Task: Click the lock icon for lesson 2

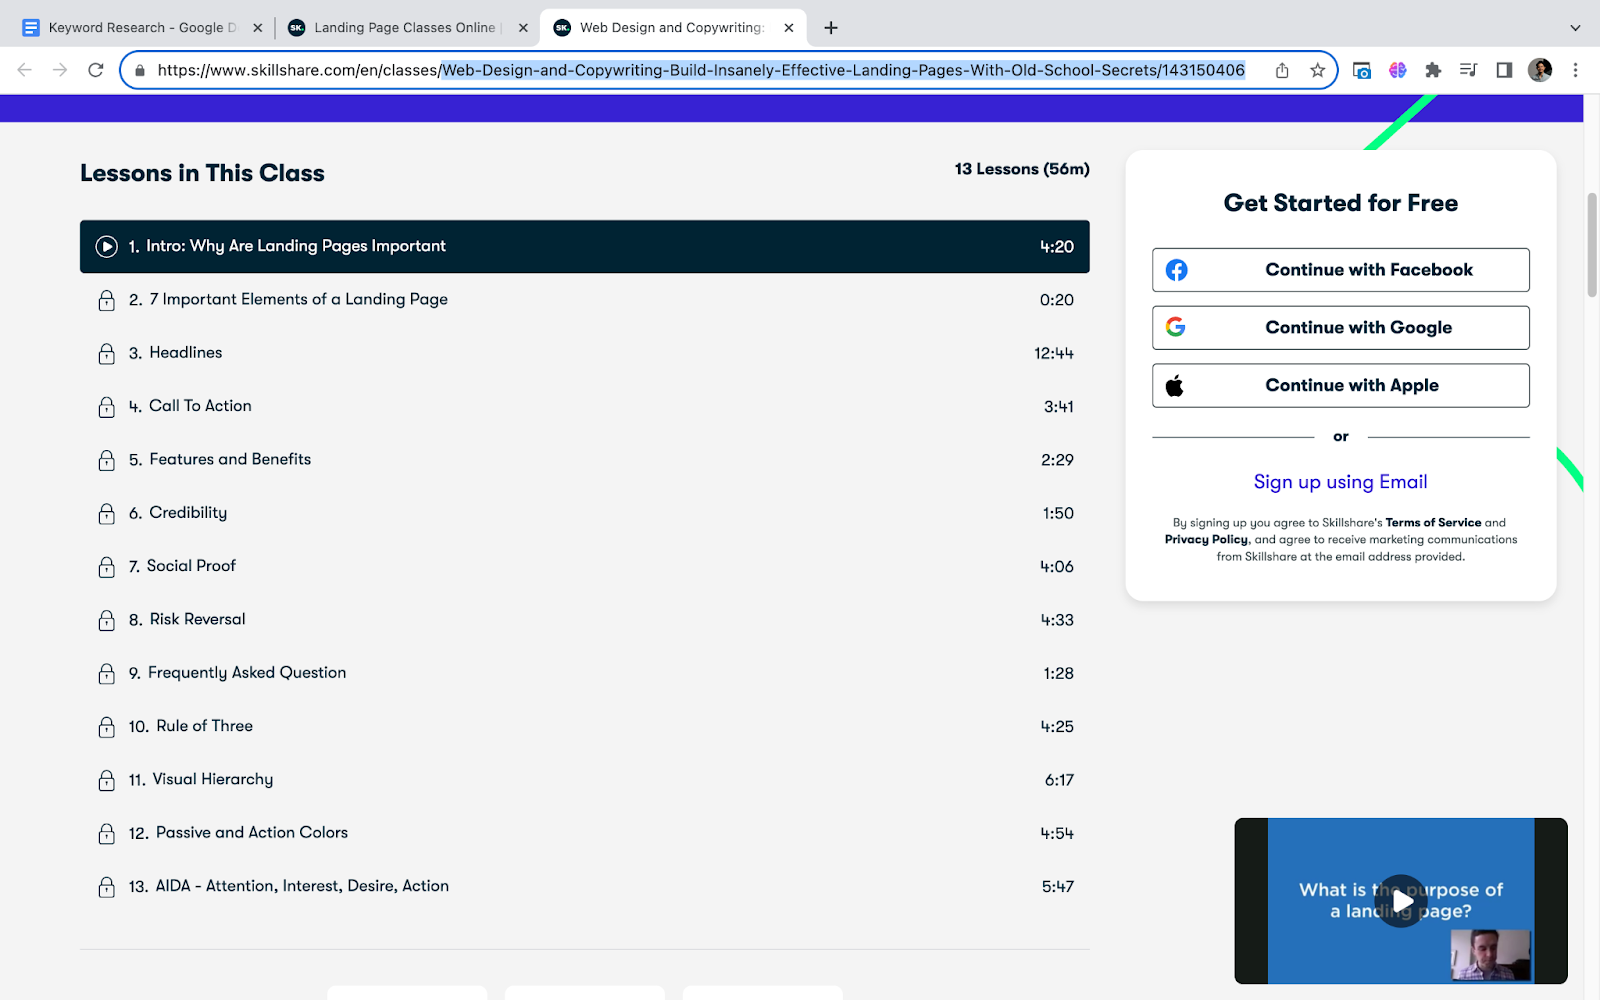Action: pyautogui.click(x=107, y=300)
